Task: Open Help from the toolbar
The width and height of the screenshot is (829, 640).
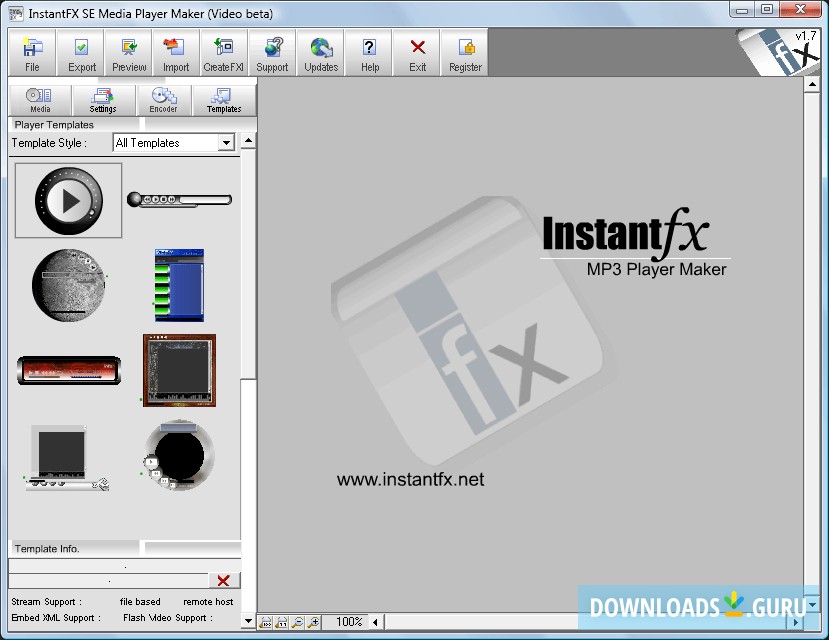Action: [x=370, y=53]
